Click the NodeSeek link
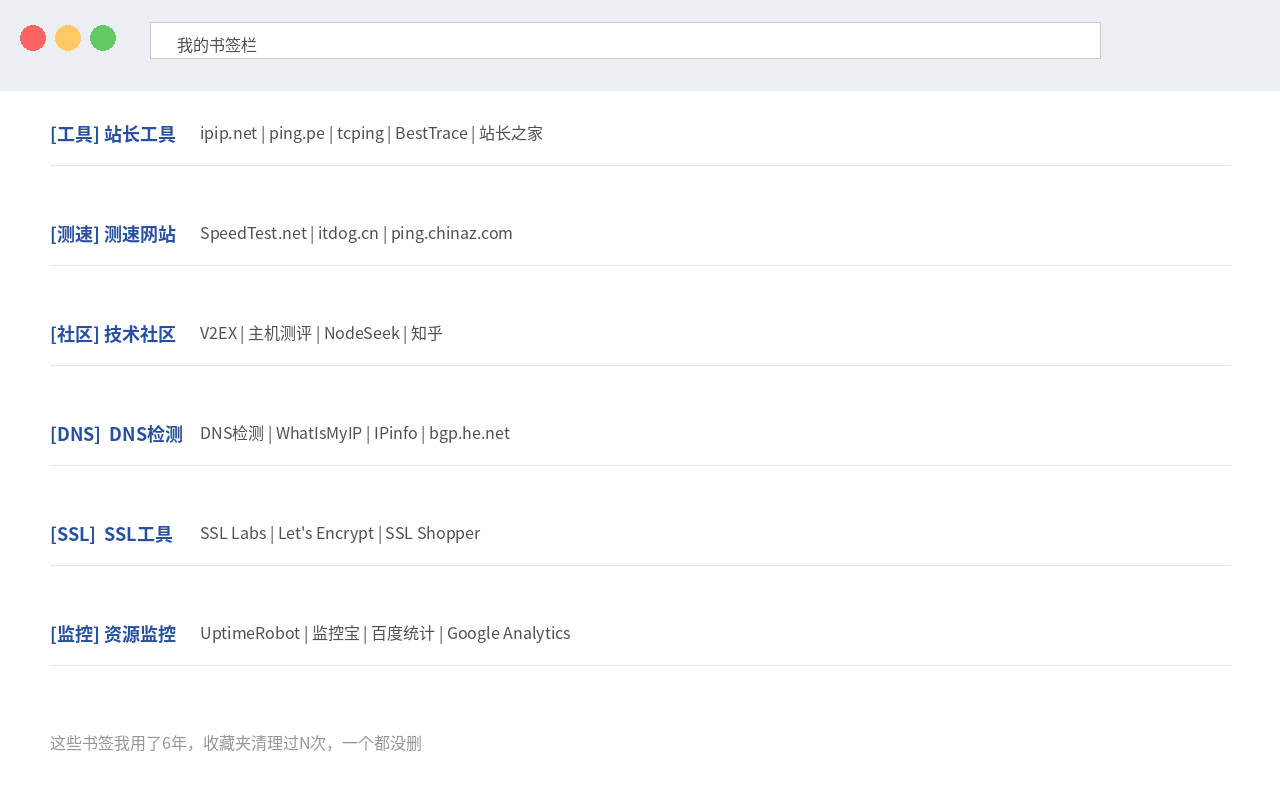 (362, 333)
